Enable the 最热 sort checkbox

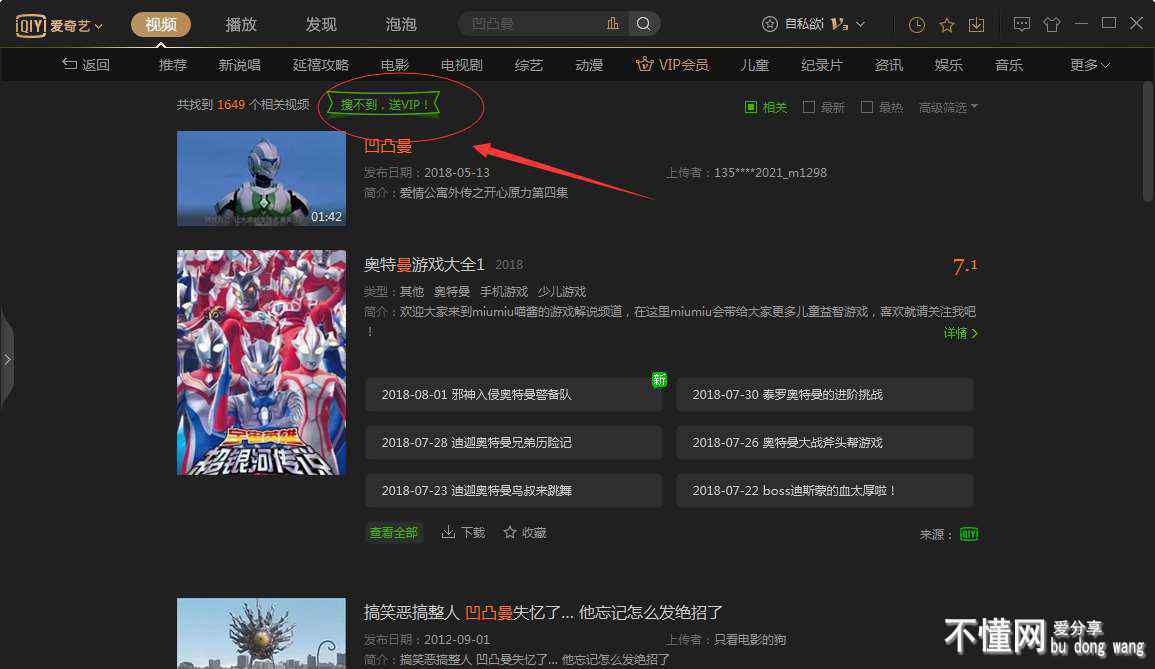[x=867, y=107]
